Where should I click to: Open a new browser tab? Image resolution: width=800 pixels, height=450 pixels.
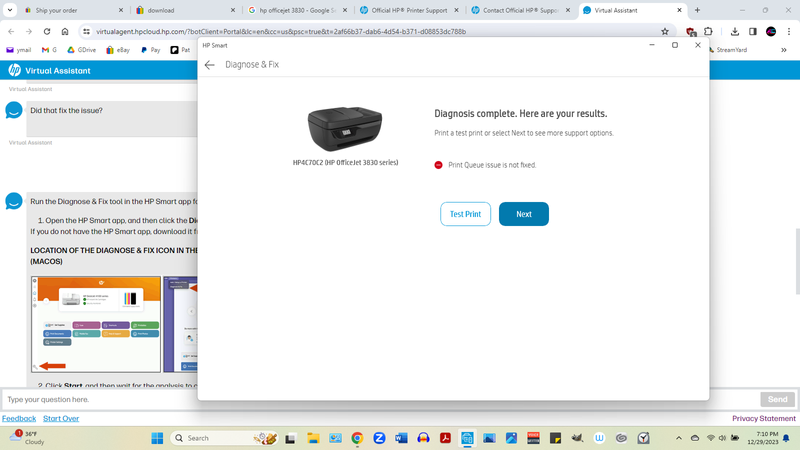point(697,10)
